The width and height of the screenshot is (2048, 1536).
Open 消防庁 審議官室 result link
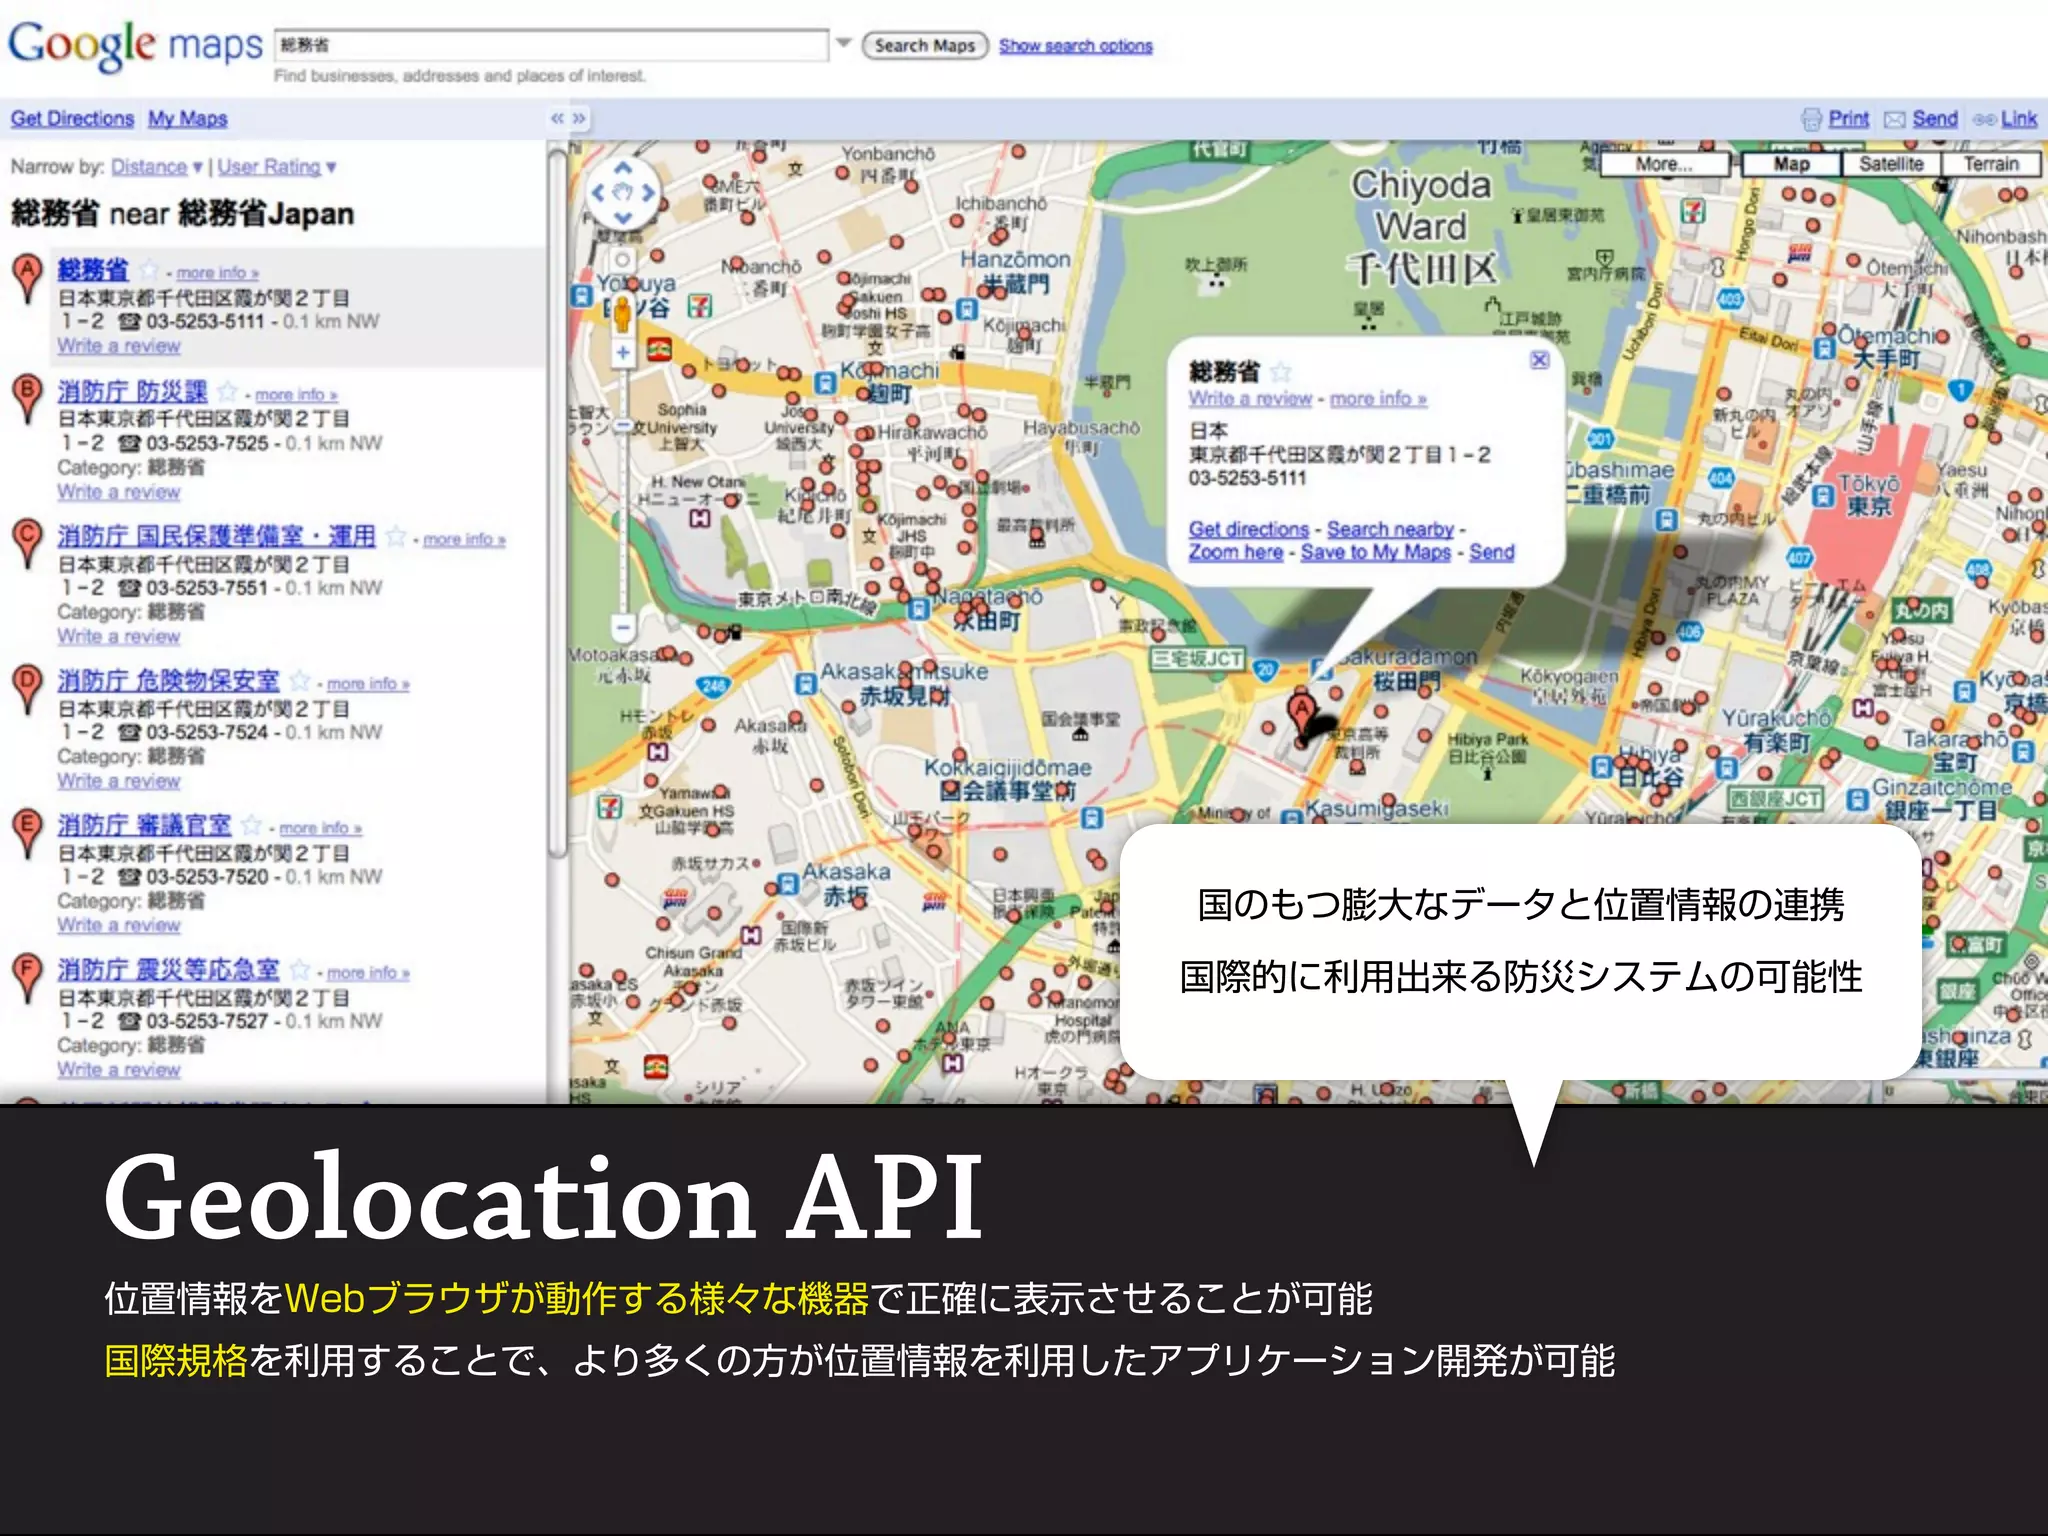tap(144, 825)
